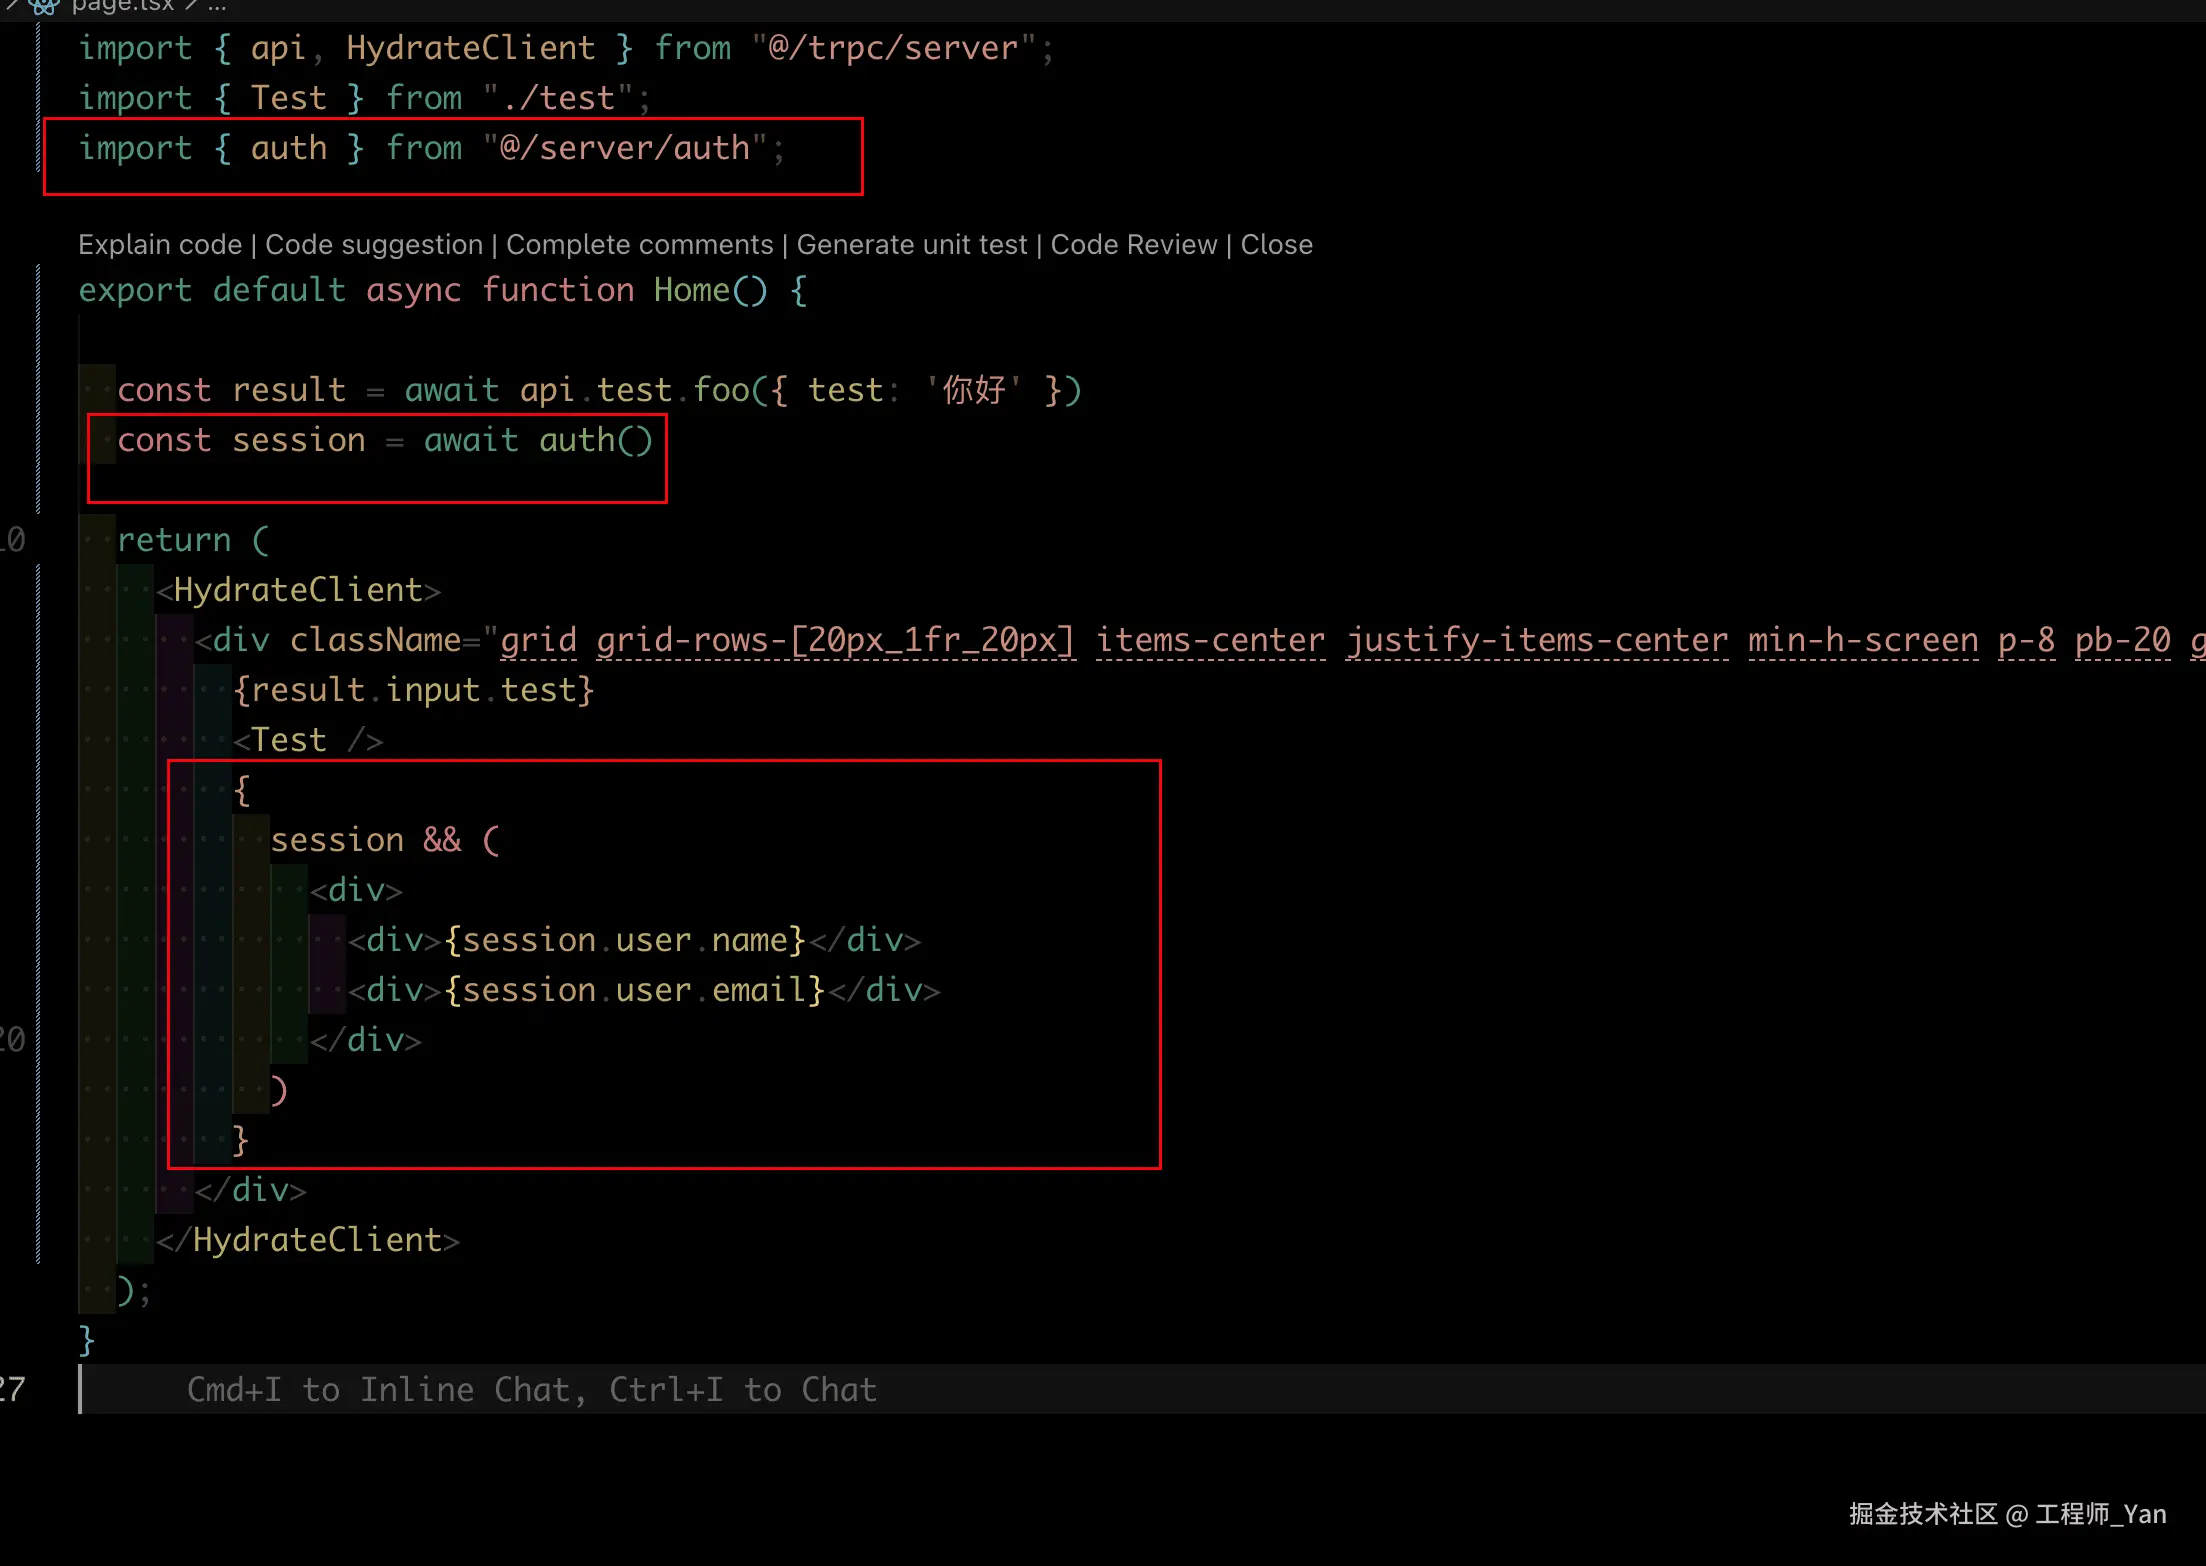Click Explain code lens link

pos(160,245)
